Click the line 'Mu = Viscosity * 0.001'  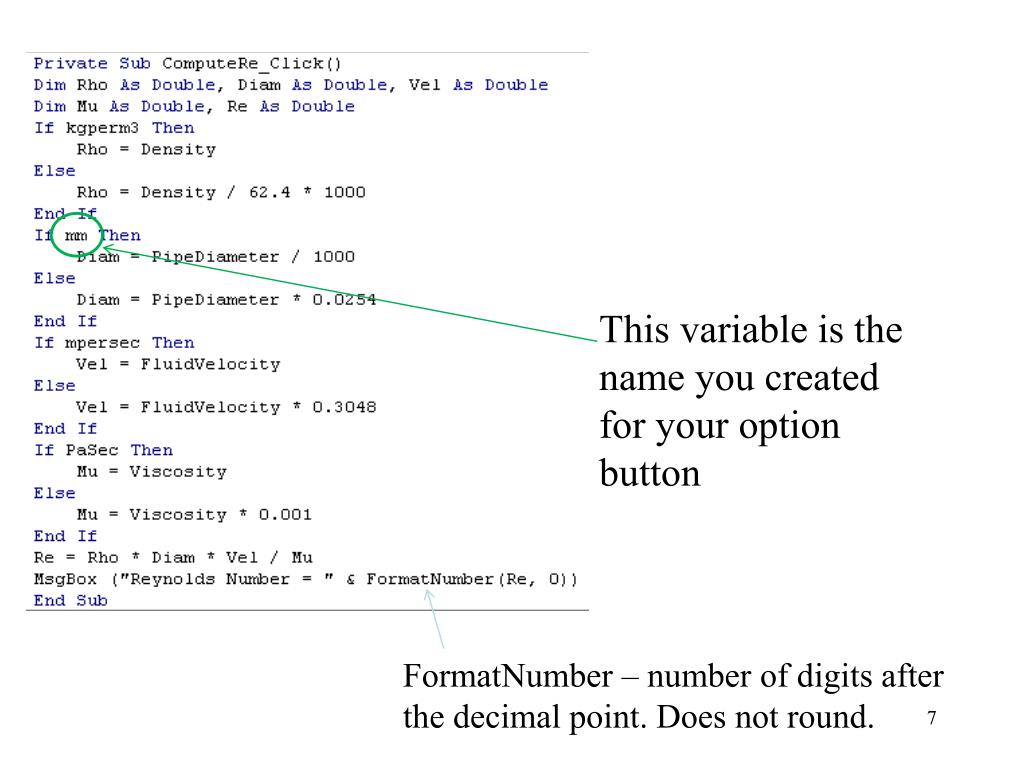195,515
